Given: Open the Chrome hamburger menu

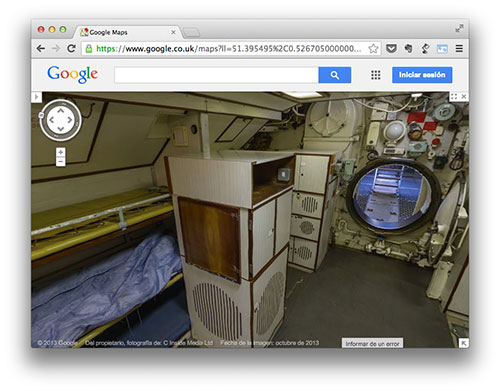Looking at the screenshot, I should pos(459,49).
